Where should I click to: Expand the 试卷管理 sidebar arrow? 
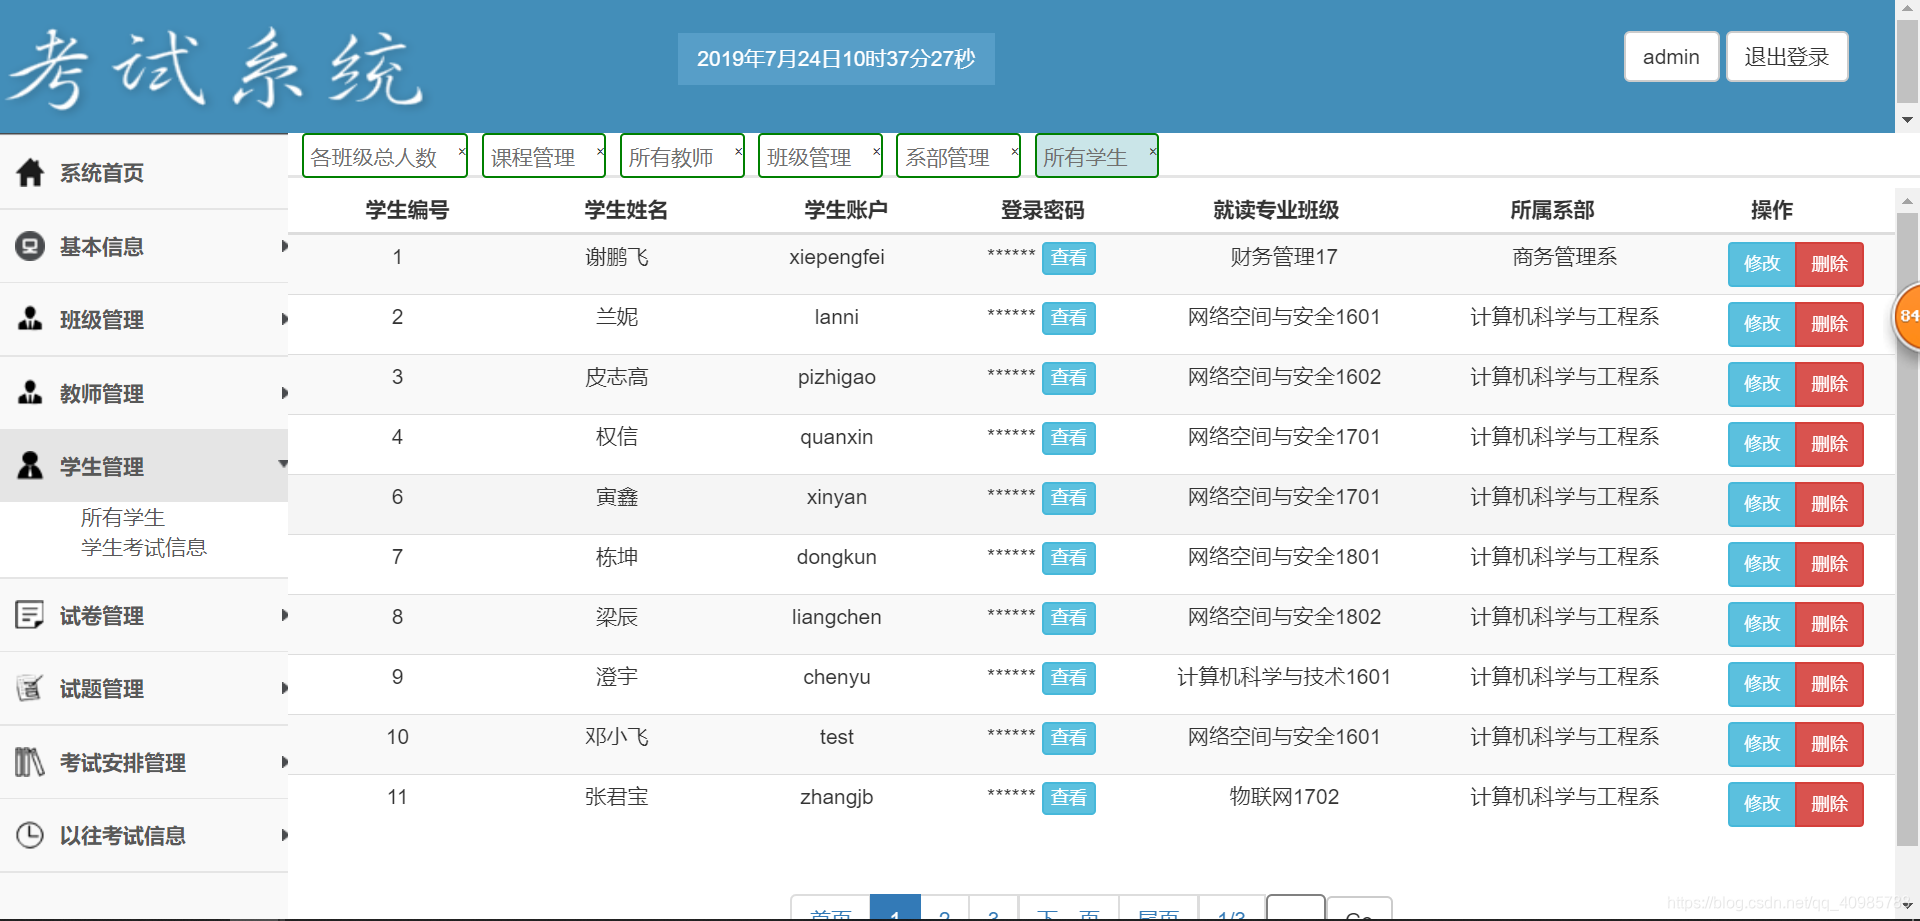pos(285,615)
